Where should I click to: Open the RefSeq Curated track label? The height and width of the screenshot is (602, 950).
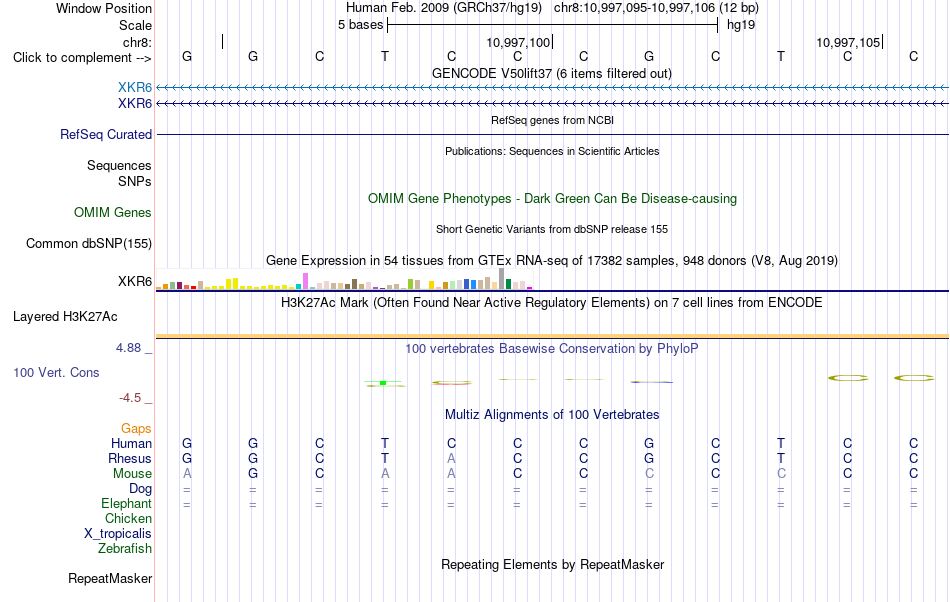[105, 134]
